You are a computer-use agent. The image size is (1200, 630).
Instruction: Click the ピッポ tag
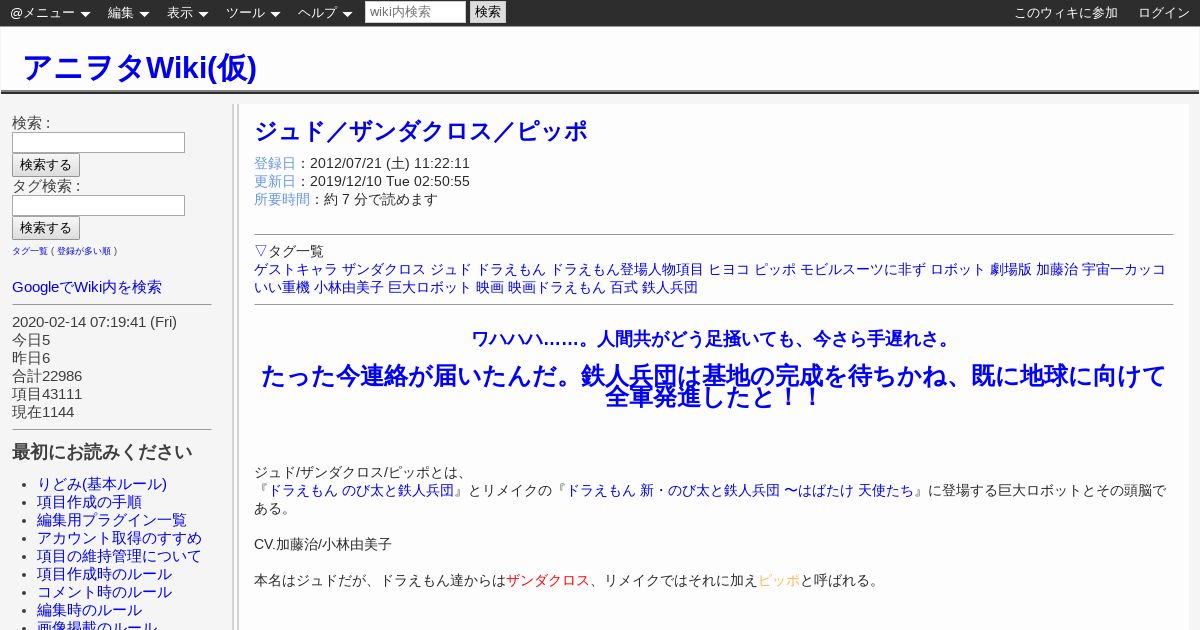pos(775,269)
